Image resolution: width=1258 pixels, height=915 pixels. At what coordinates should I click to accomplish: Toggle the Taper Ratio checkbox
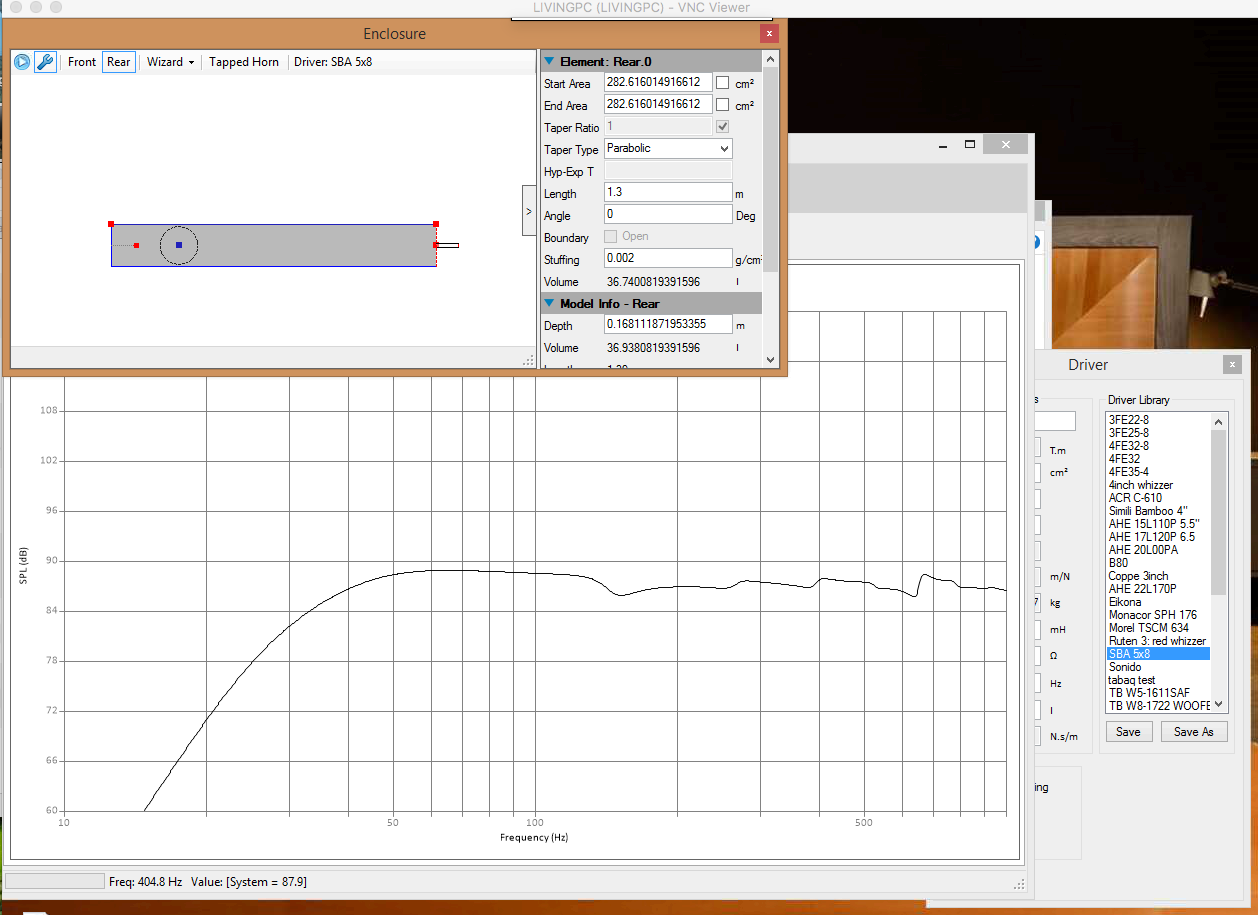tap(722, 127)
